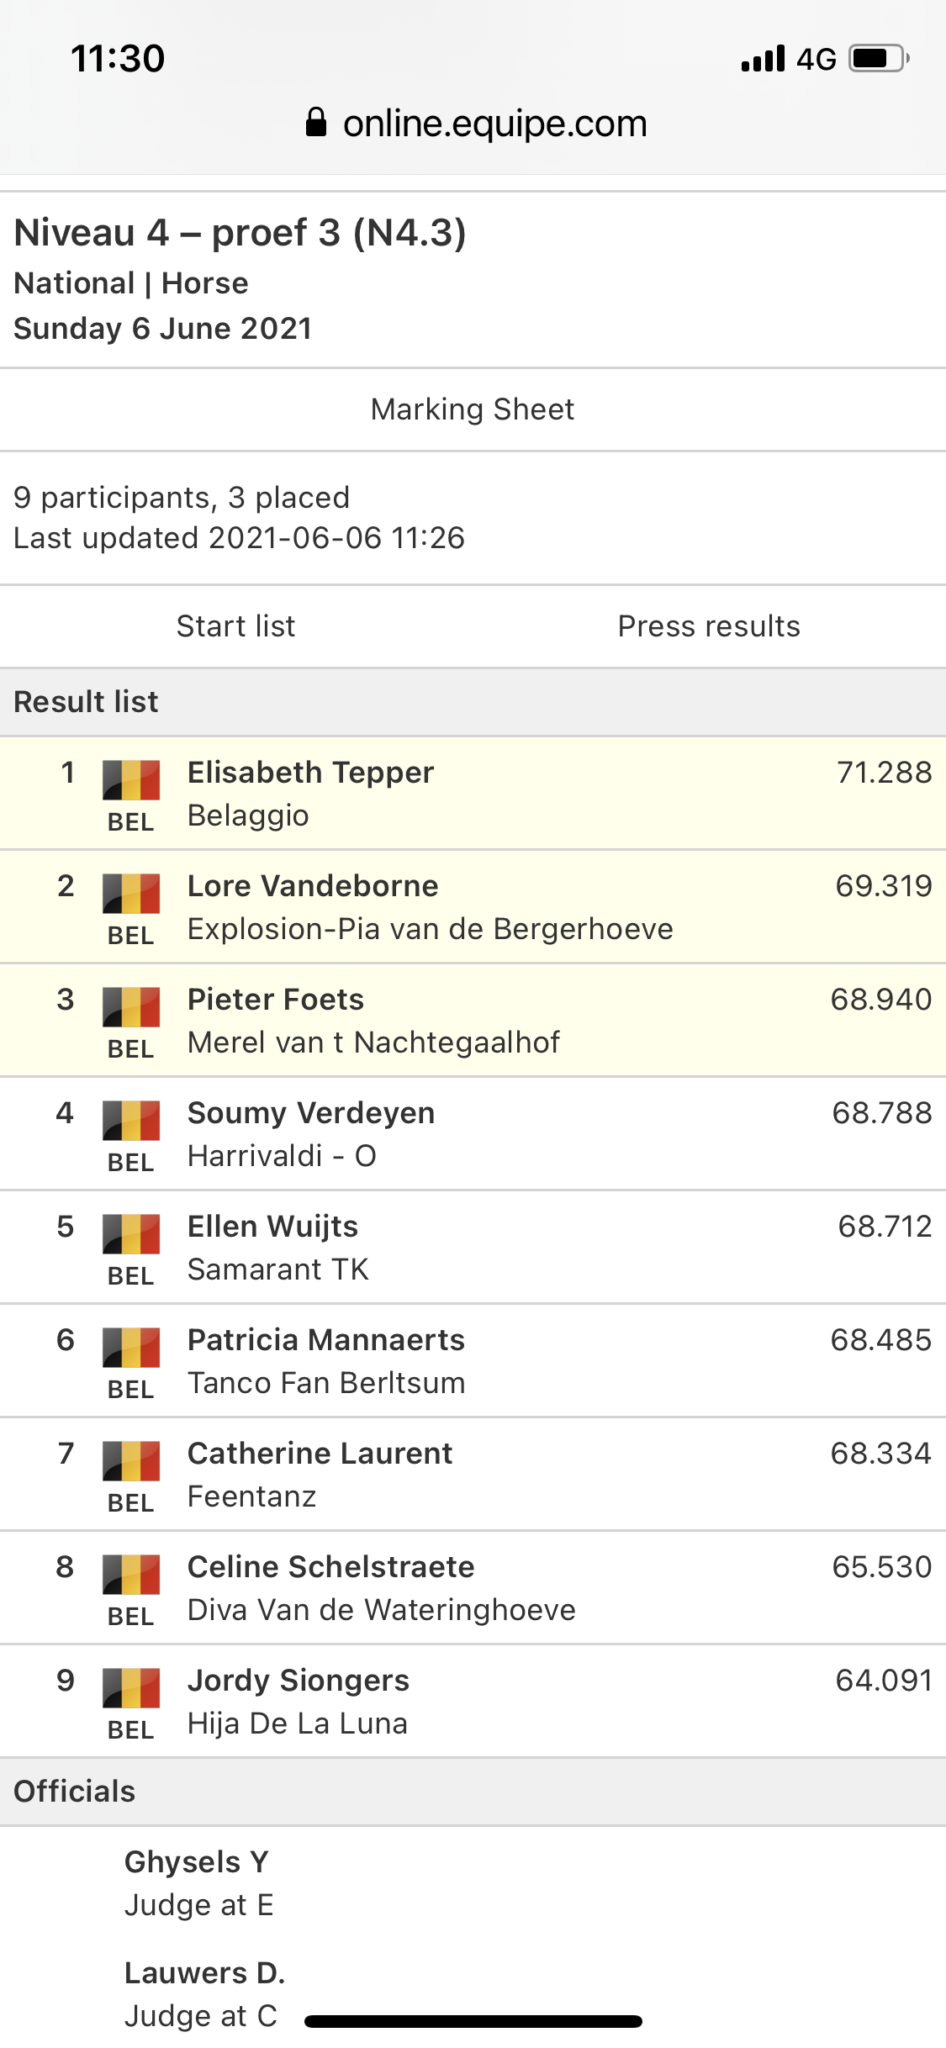Tap Patricia Mannaerts score 68.485
This screenshot has width=946, height=2048.
(x=880, y=1340)
